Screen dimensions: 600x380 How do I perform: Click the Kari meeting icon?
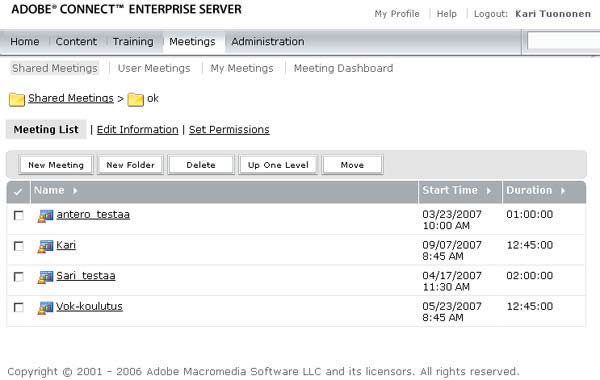45,247
